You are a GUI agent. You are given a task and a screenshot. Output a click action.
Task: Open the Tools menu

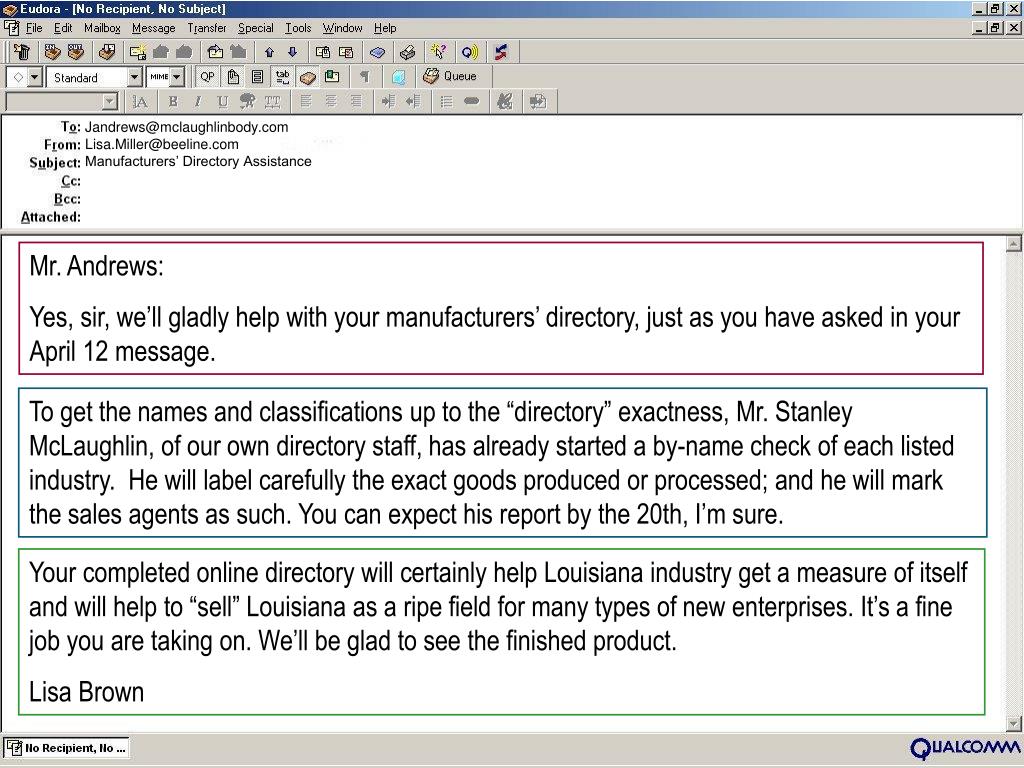tap(298, 28)
